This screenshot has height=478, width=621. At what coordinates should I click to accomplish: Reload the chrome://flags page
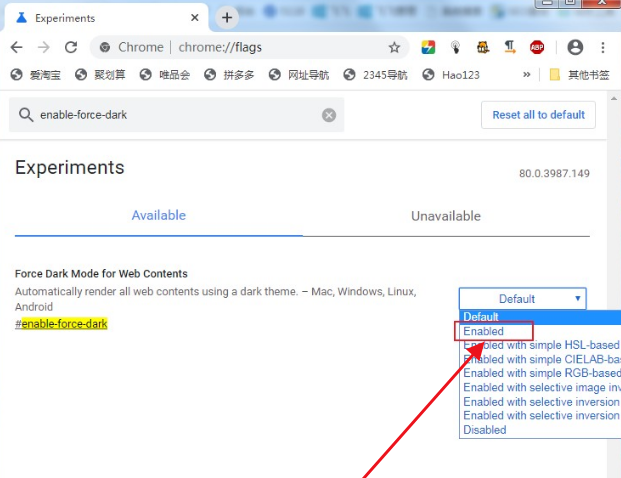(71, 48)
